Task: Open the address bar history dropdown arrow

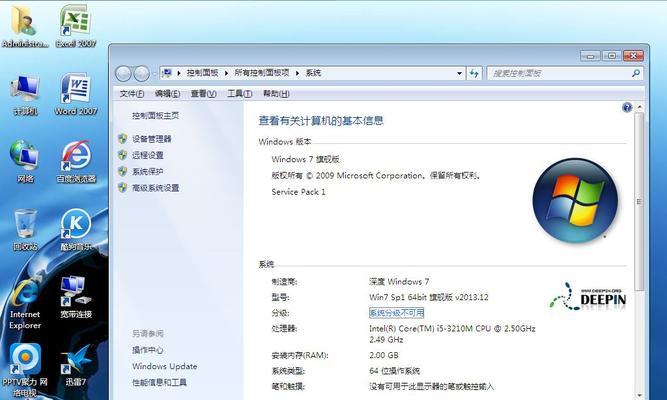Action: 459,73
